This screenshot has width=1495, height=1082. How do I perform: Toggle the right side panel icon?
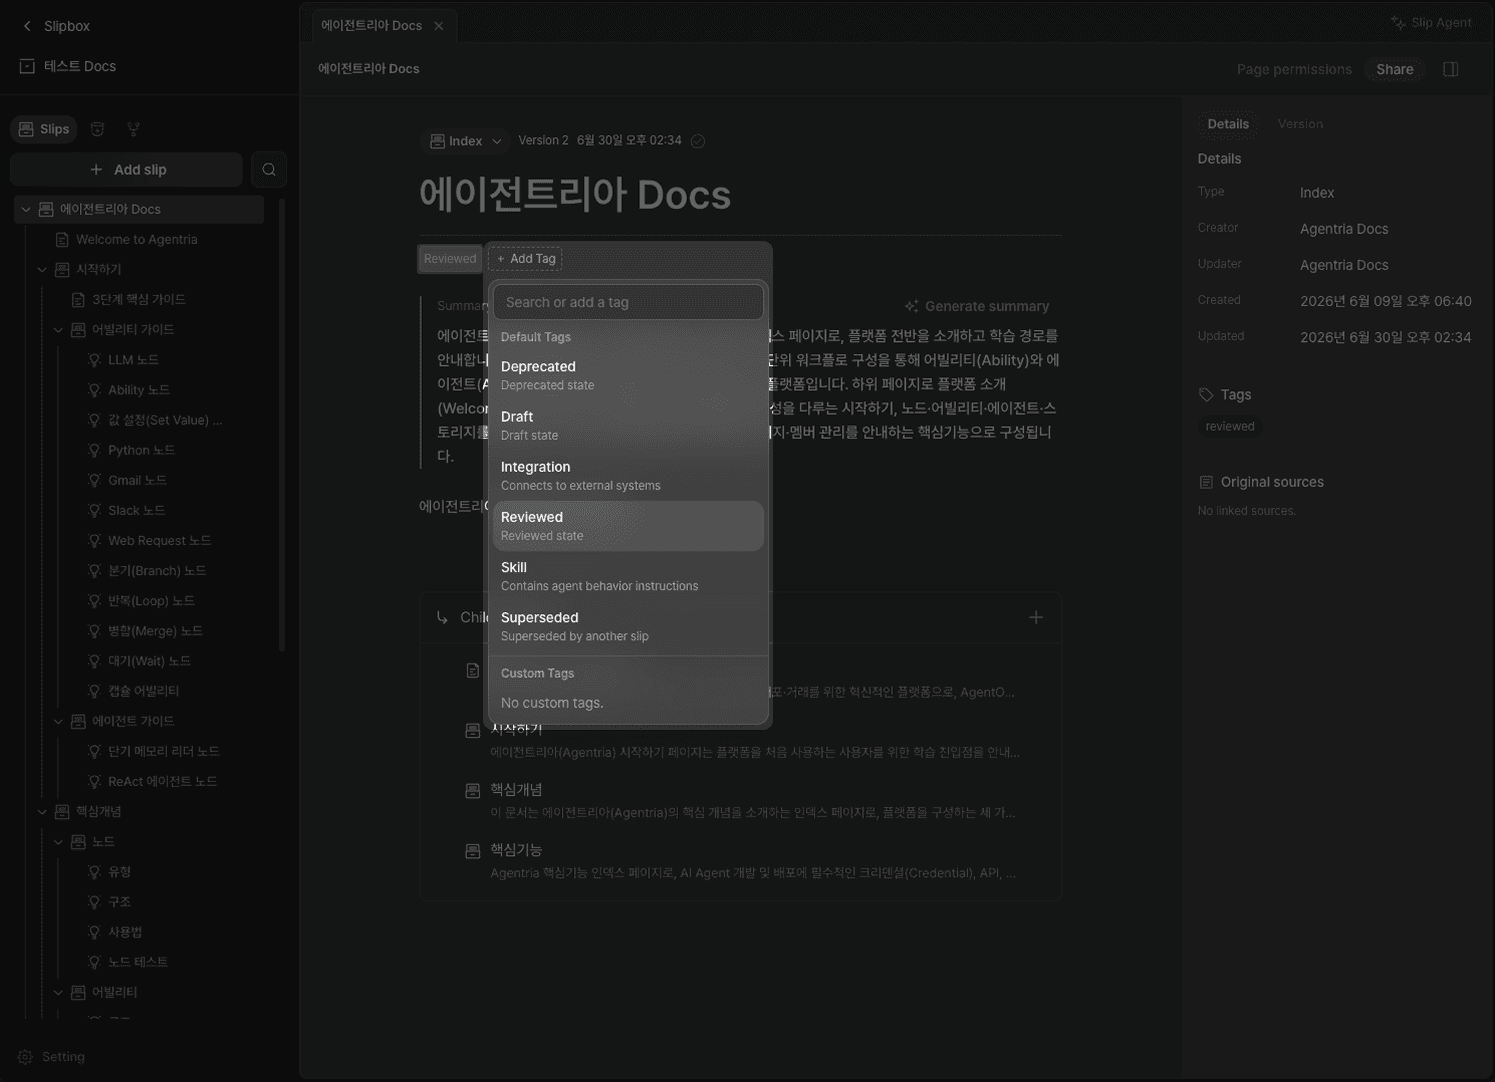(x=1450, y=69)
